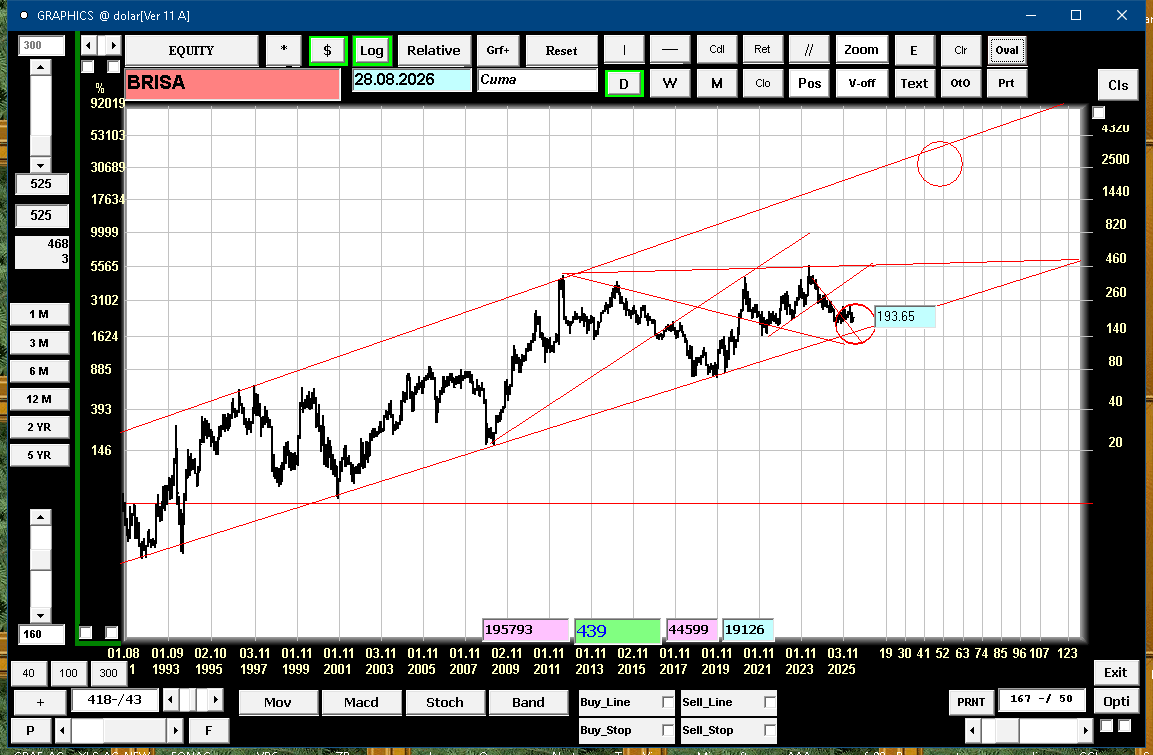Screen dimensions: 1153x755
Task: Open the Macd indicator
Action: click(361, 703)
